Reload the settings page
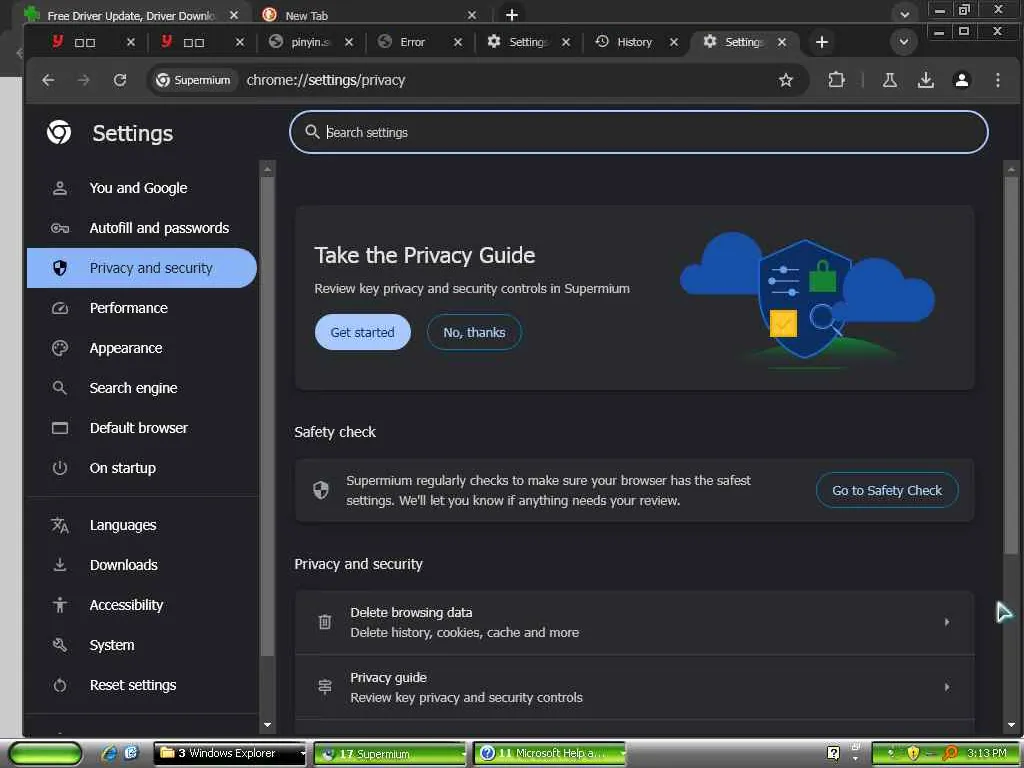This screenshot has height=768, width=1024. pyautogui.click(x=120, y=80)
